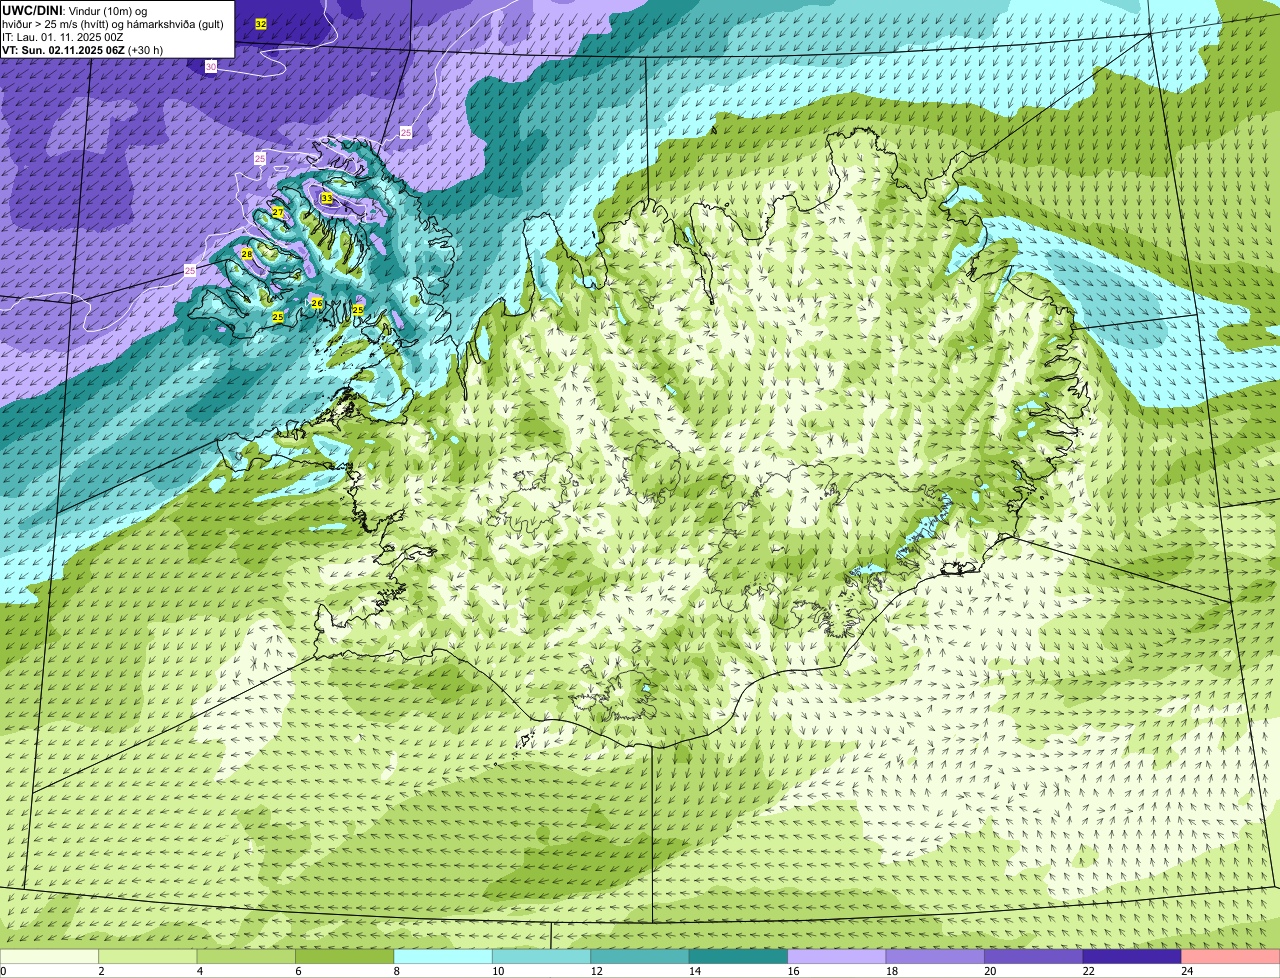Click the legend tick label 10
Screen dimensions: 1280x978
pyautogui.click(x=497, y=971)
